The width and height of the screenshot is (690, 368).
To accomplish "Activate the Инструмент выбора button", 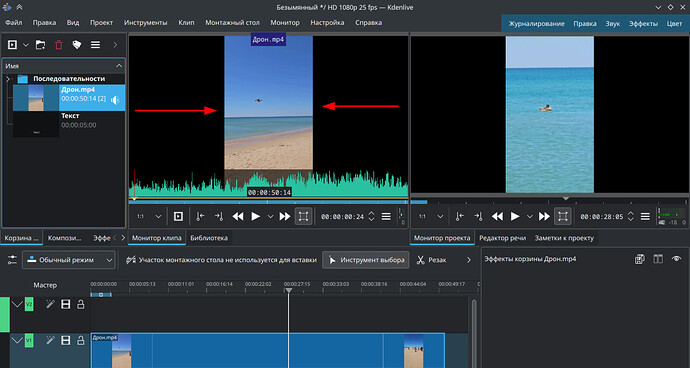I will point(366,260).
